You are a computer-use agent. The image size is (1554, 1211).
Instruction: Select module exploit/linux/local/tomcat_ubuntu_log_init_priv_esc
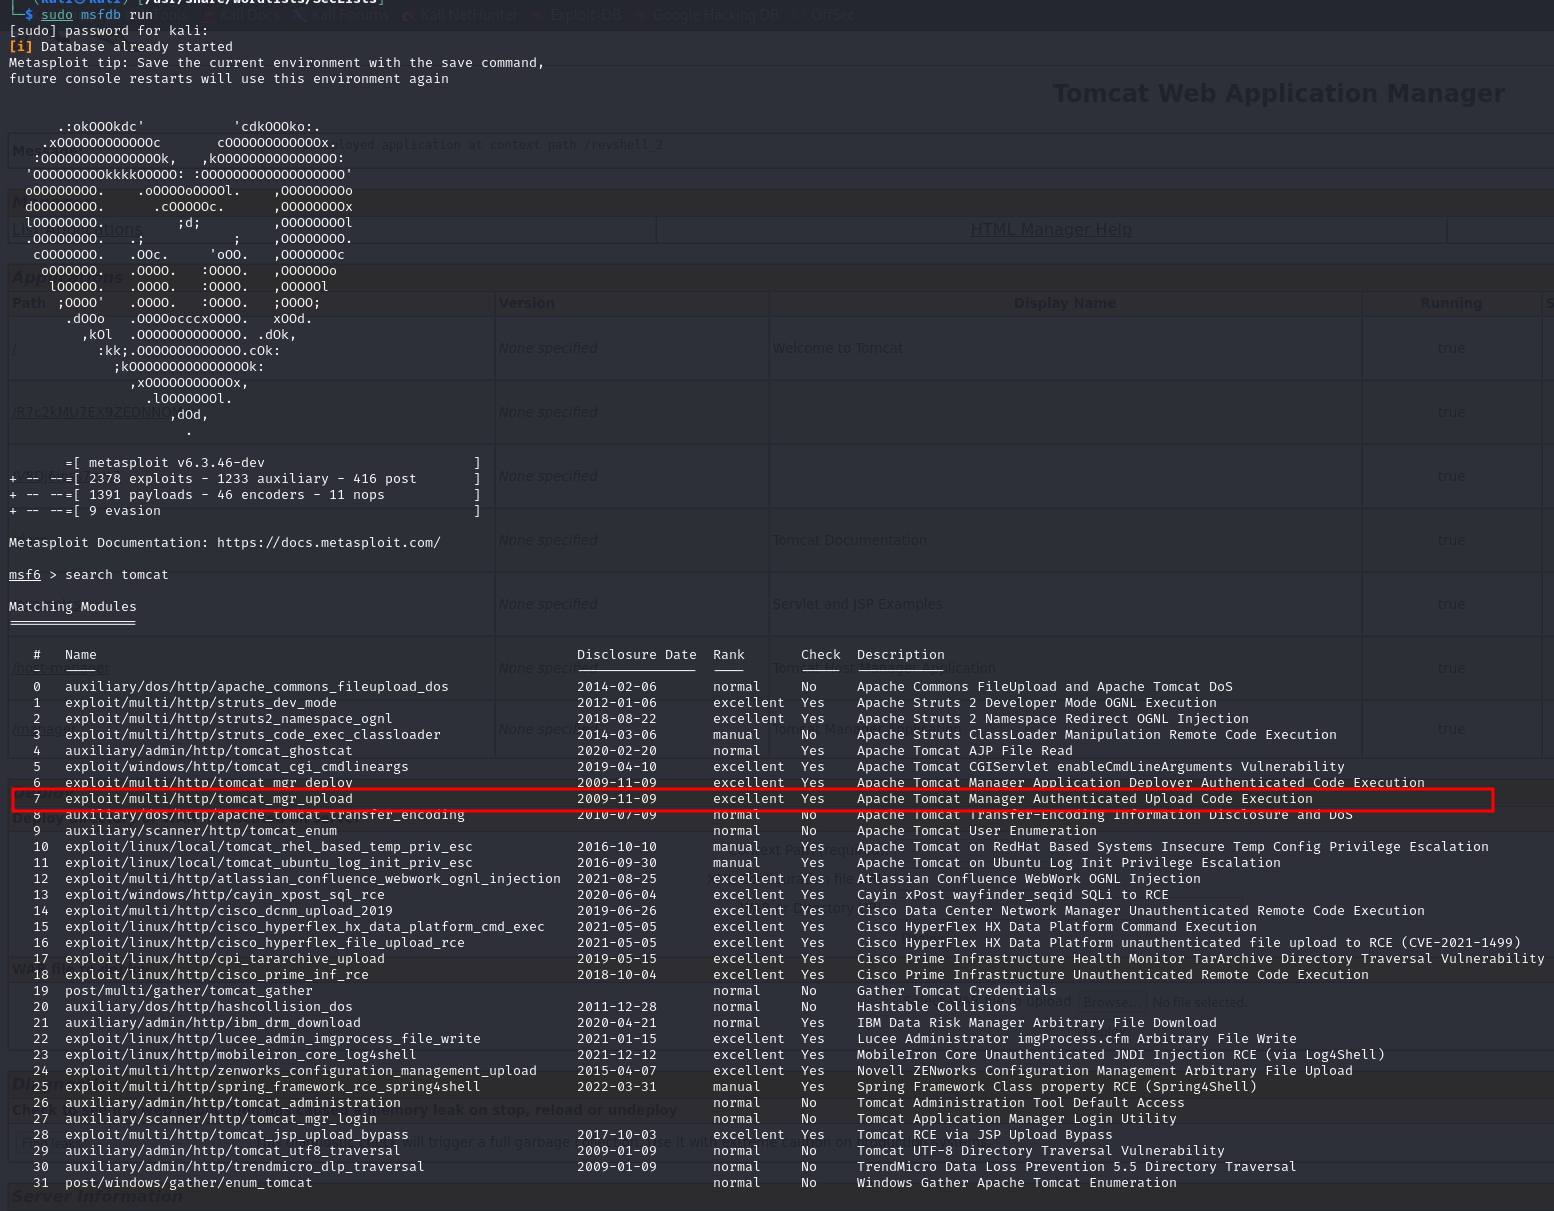click(269, 863)
